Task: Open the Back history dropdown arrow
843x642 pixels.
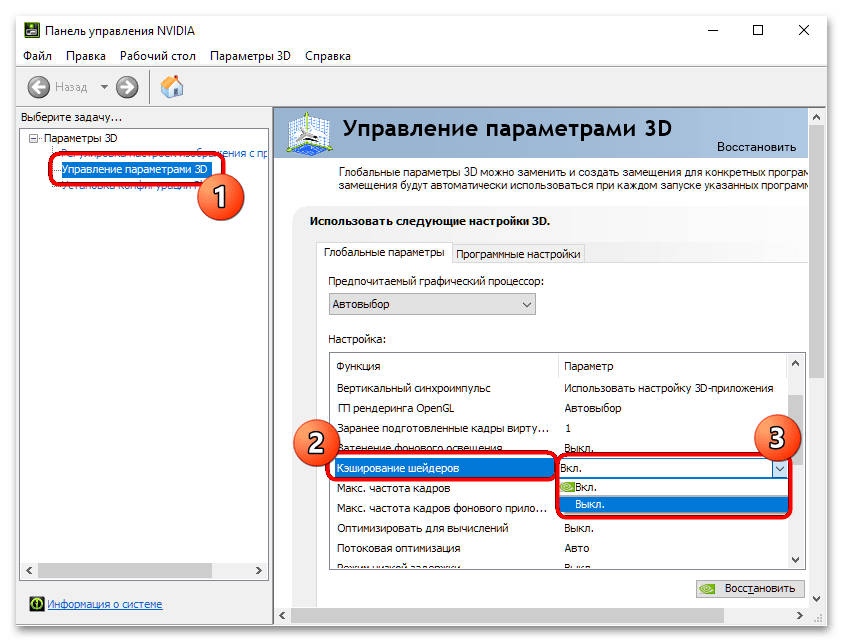Action: pyautogui.click(x=104, y=87)
